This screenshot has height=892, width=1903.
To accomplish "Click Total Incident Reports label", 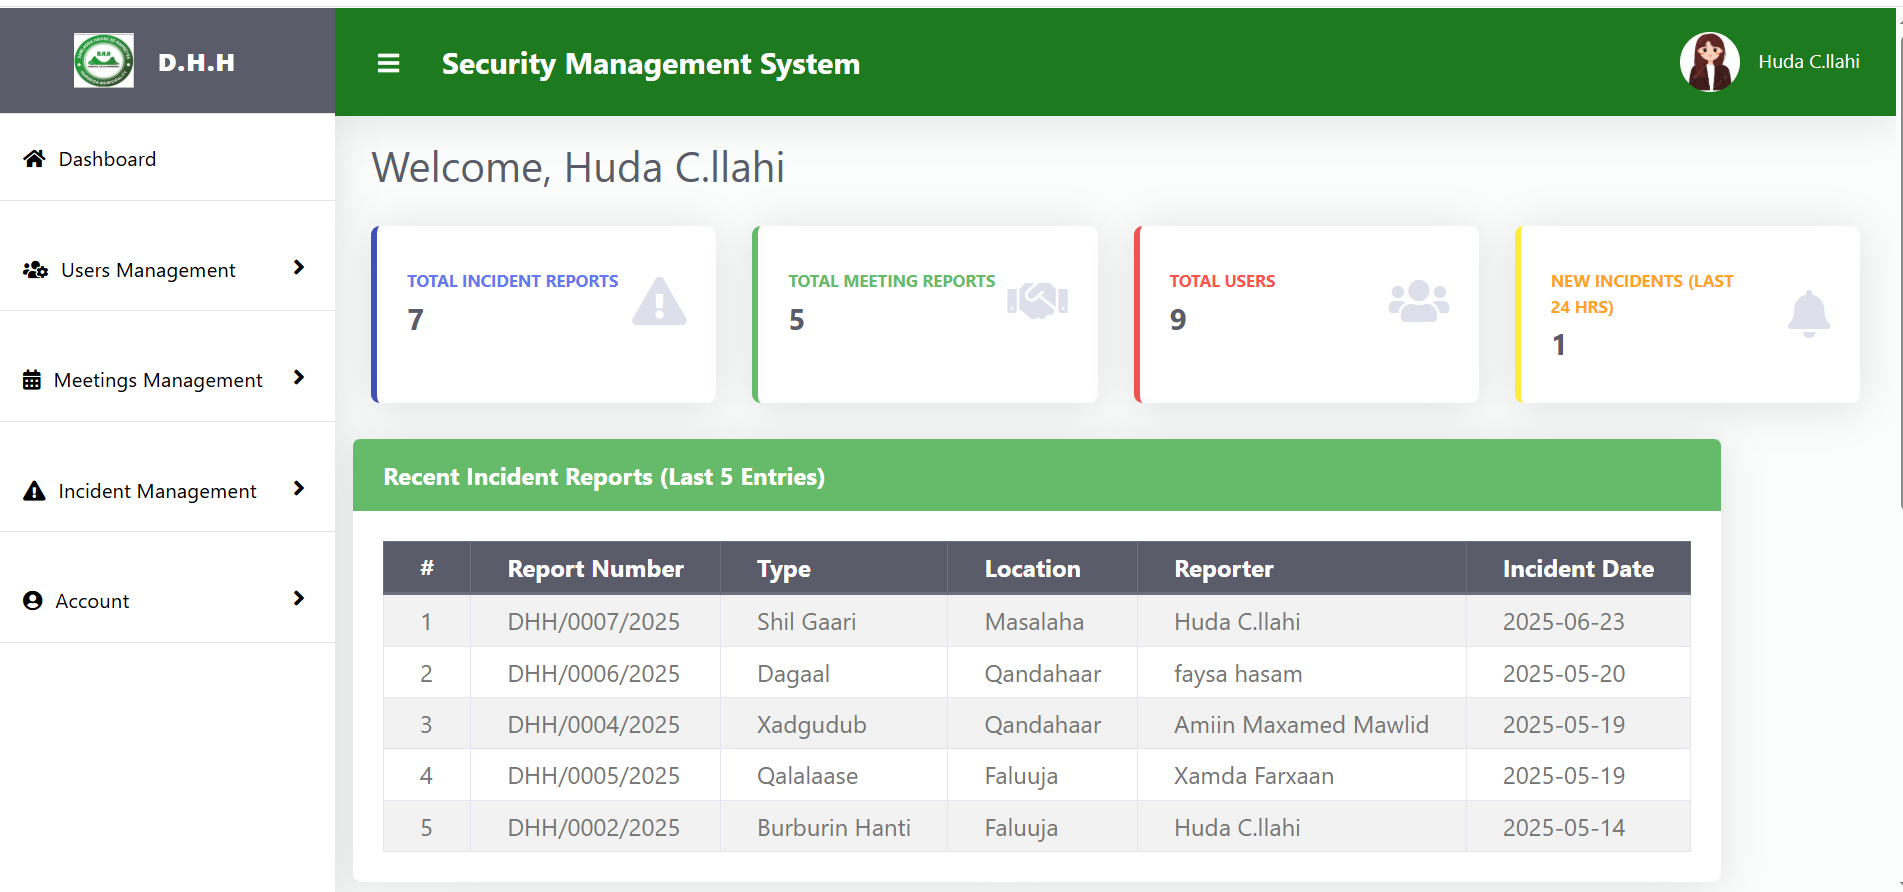I will [x=512, y=281].
